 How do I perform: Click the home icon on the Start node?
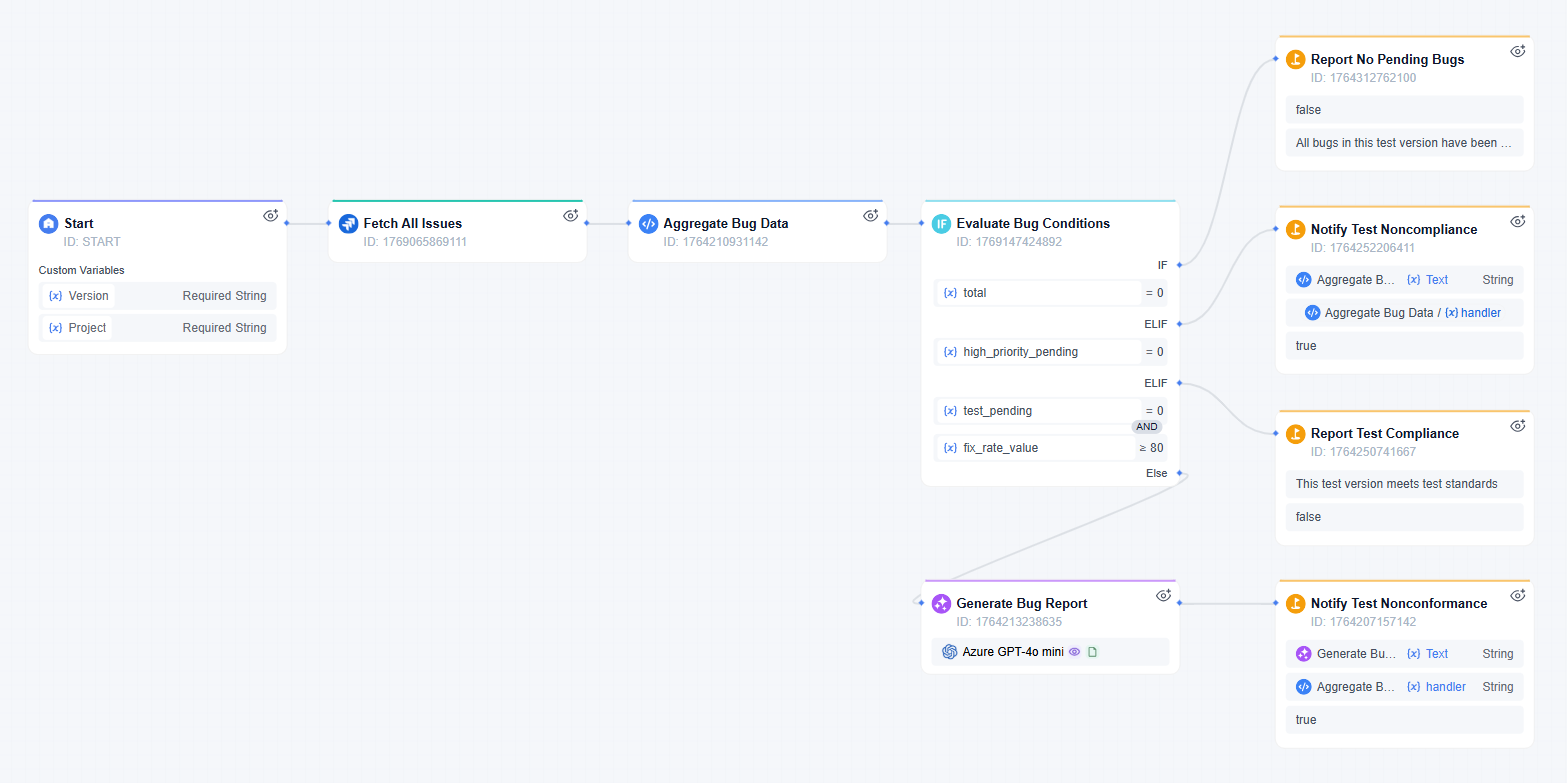tap(47, 223)
